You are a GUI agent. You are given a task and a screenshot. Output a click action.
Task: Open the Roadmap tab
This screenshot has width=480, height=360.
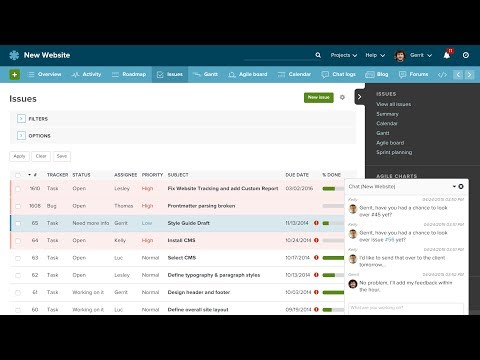click(x=129, y=74)
